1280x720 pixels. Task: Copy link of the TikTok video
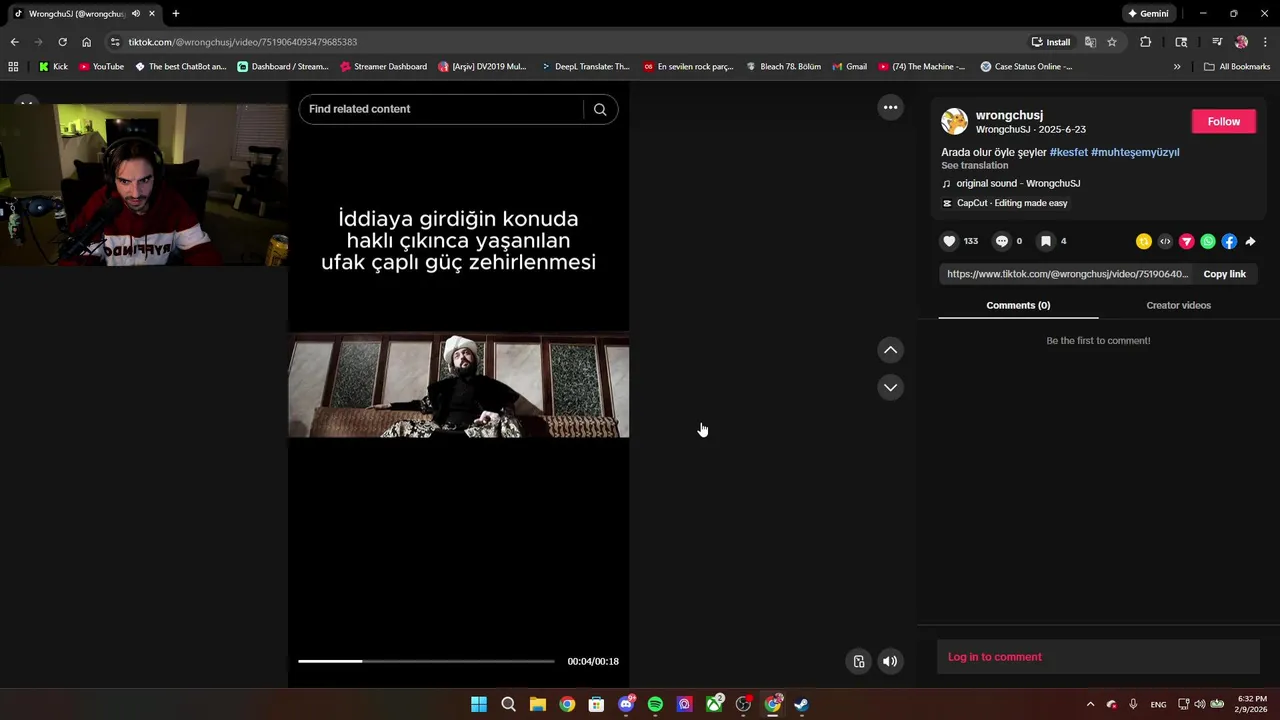click(x=1224, y=274)
